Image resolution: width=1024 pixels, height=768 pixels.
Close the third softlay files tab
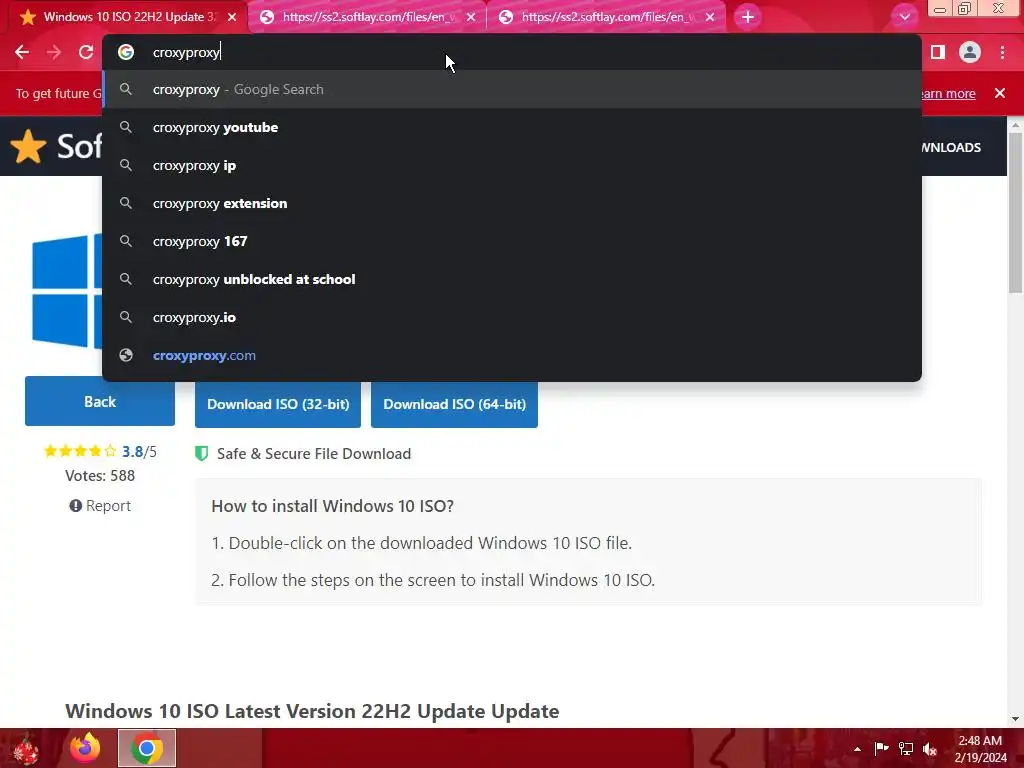(710, 17)
